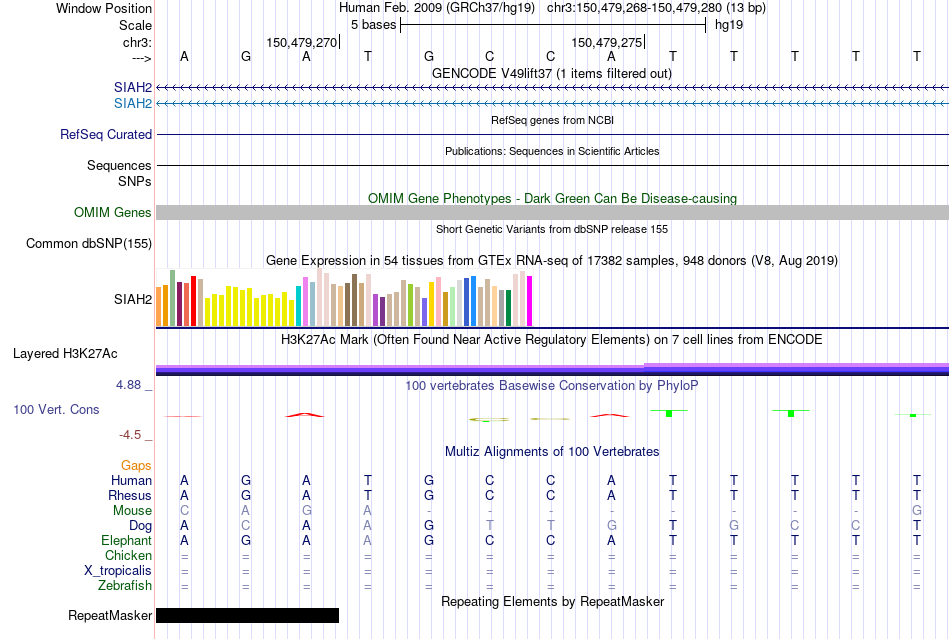
Task: Click the Rhesus alignment row label
Action: [130, 495]
